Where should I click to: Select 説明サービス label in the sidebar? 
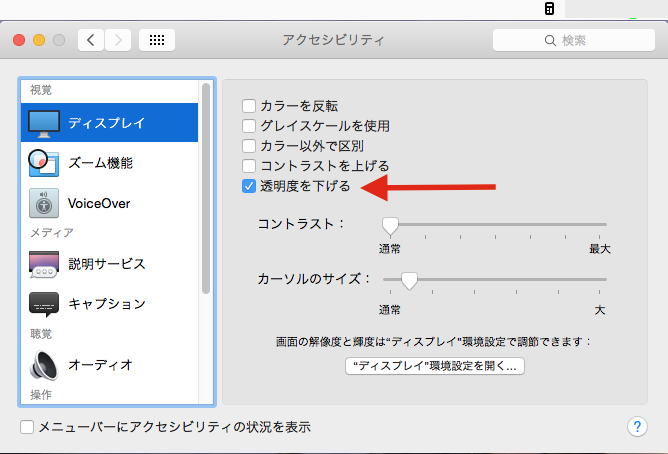click(107, 264)
